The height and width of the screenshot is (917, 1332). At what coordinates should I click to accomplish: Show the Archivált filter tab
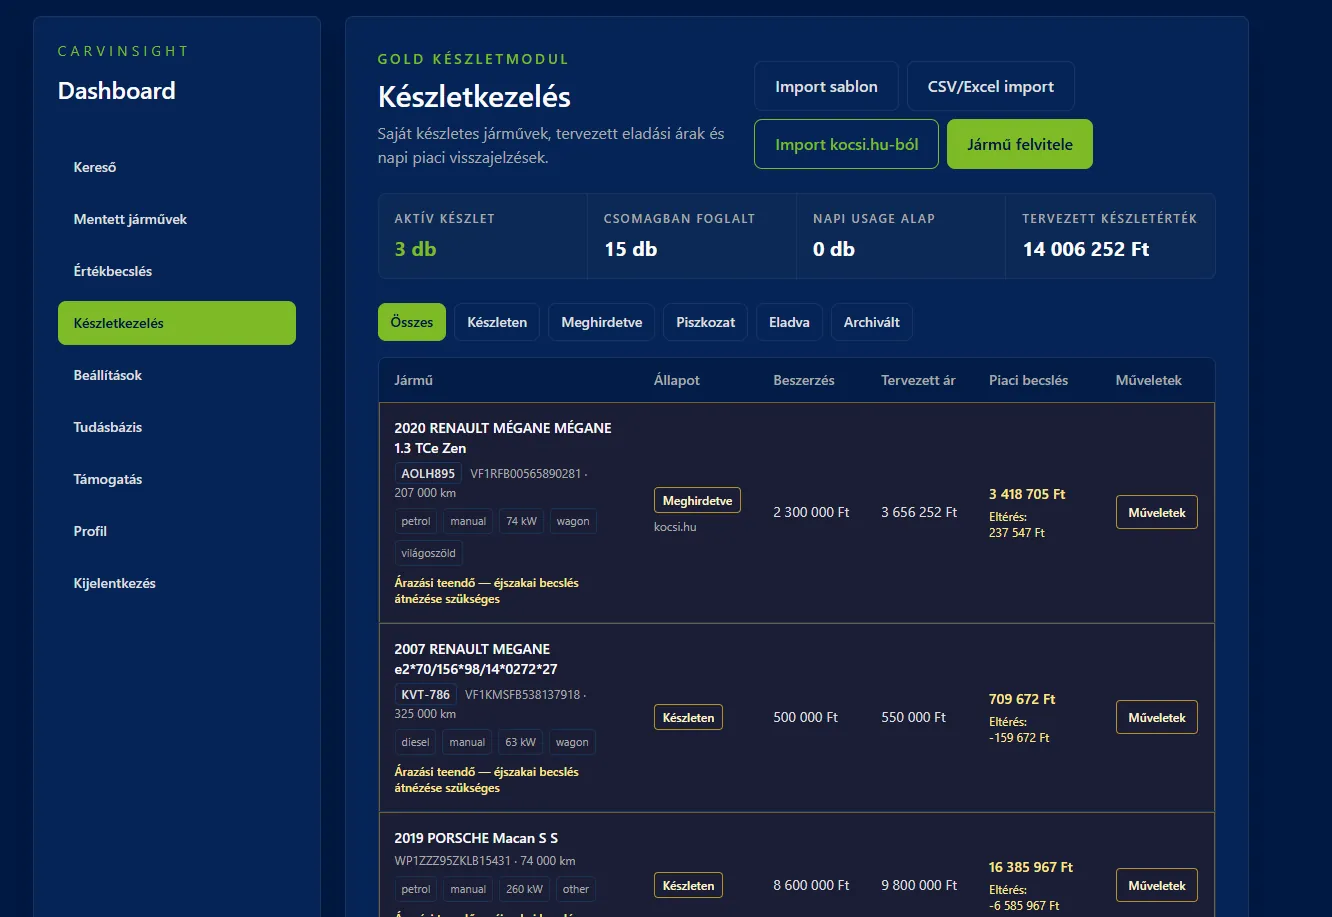click(x=872, y=322)
